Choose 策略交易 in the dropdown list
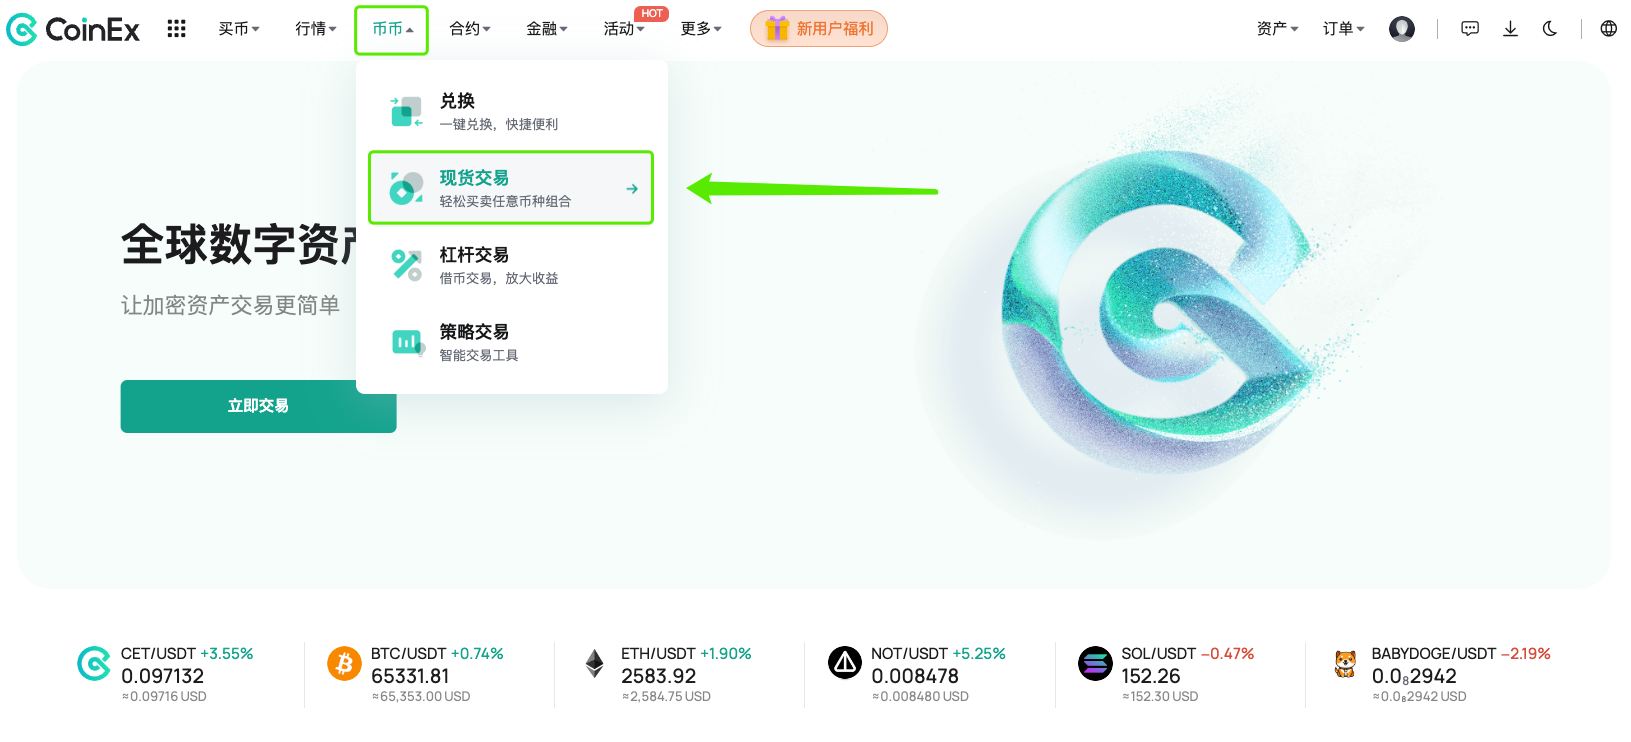Screen dimensions: 1631x742 coord(510,342)
